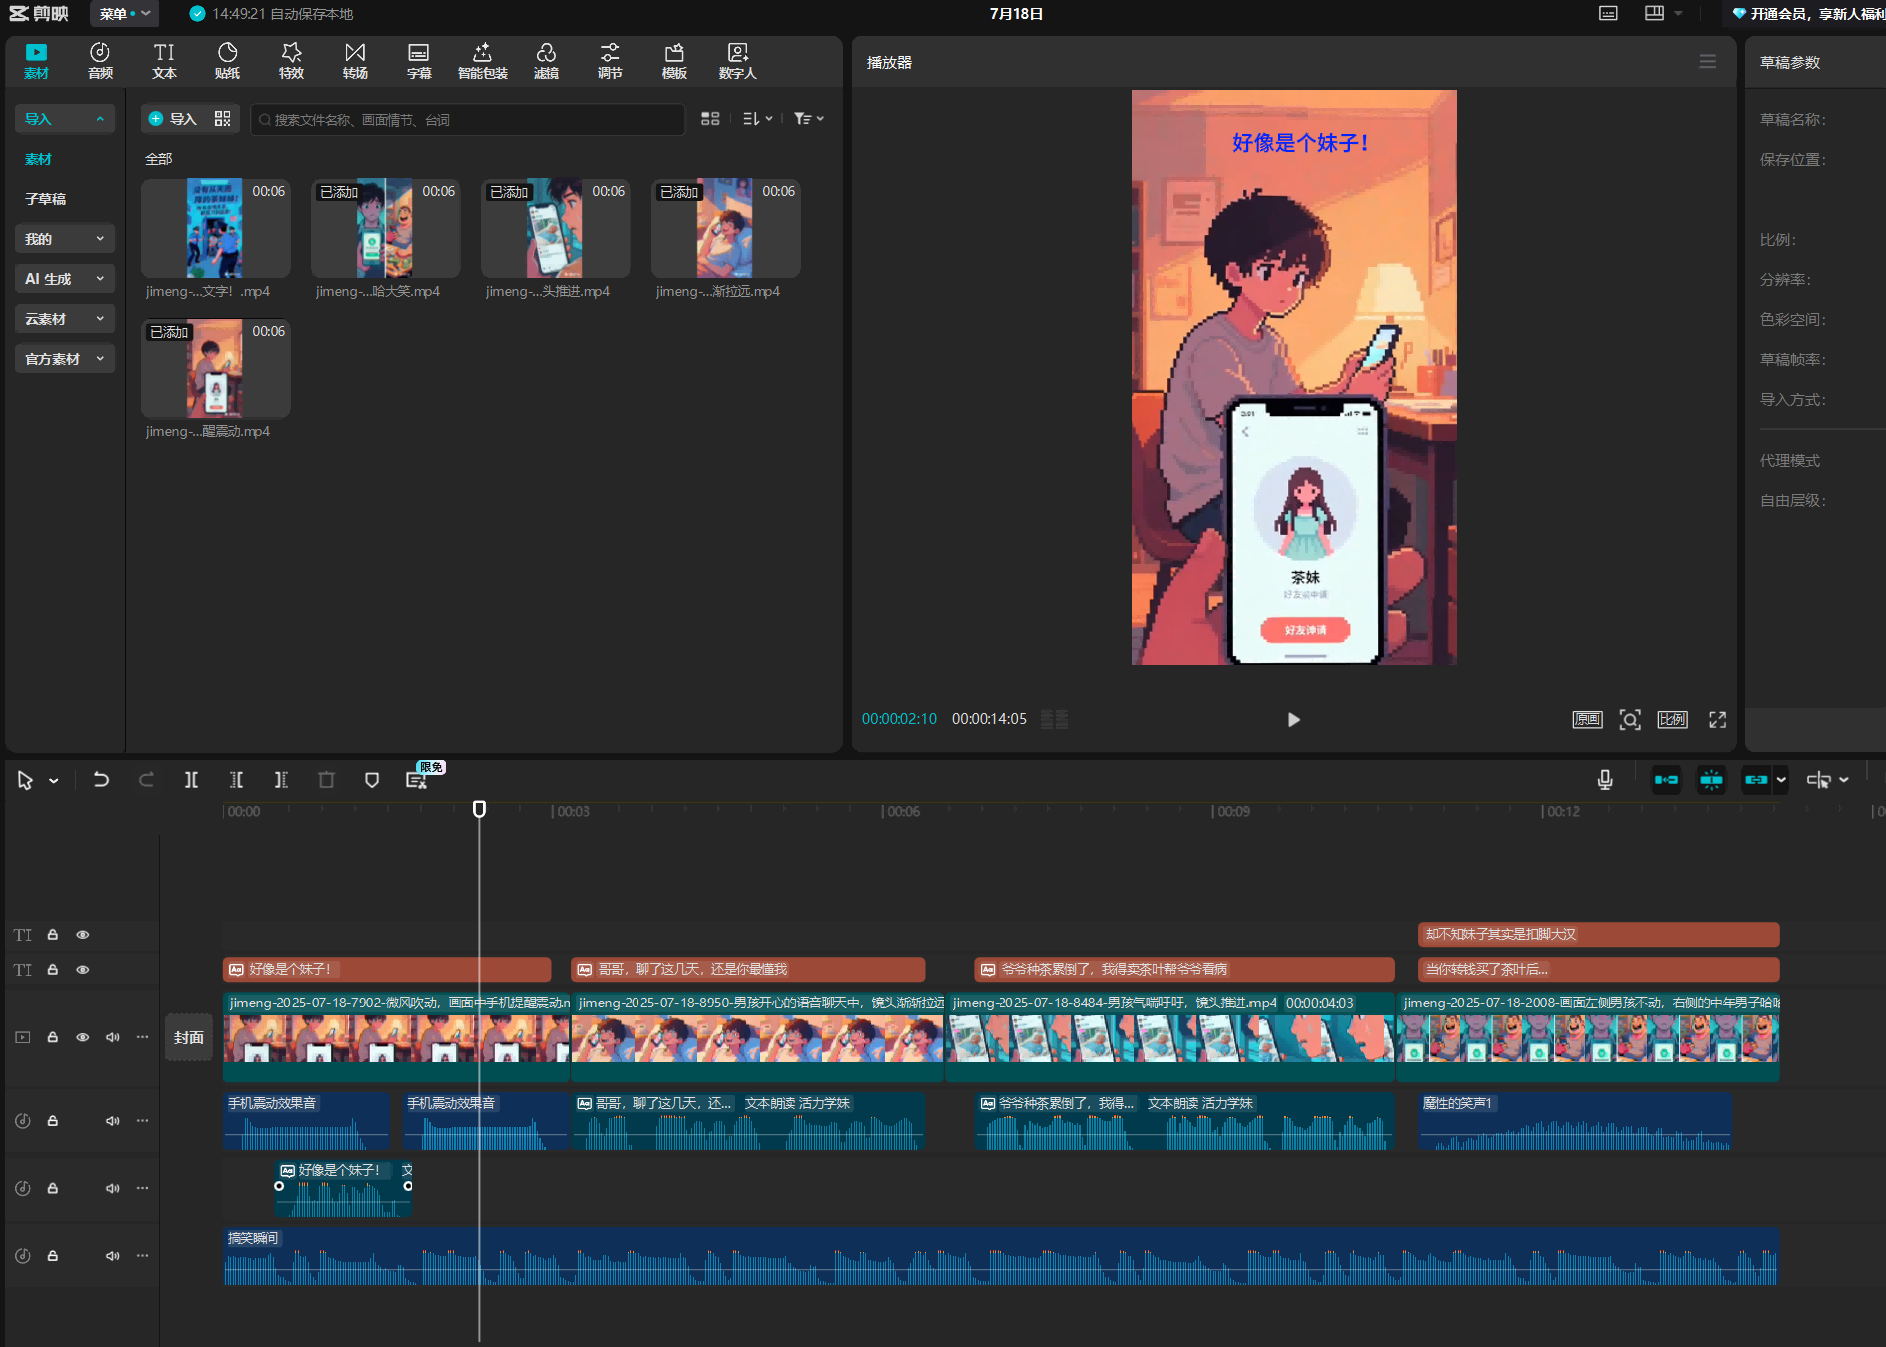Open the linkage options dropdown arrow
Viewport: 1886px width, 1347px height.
(1781, 780)
